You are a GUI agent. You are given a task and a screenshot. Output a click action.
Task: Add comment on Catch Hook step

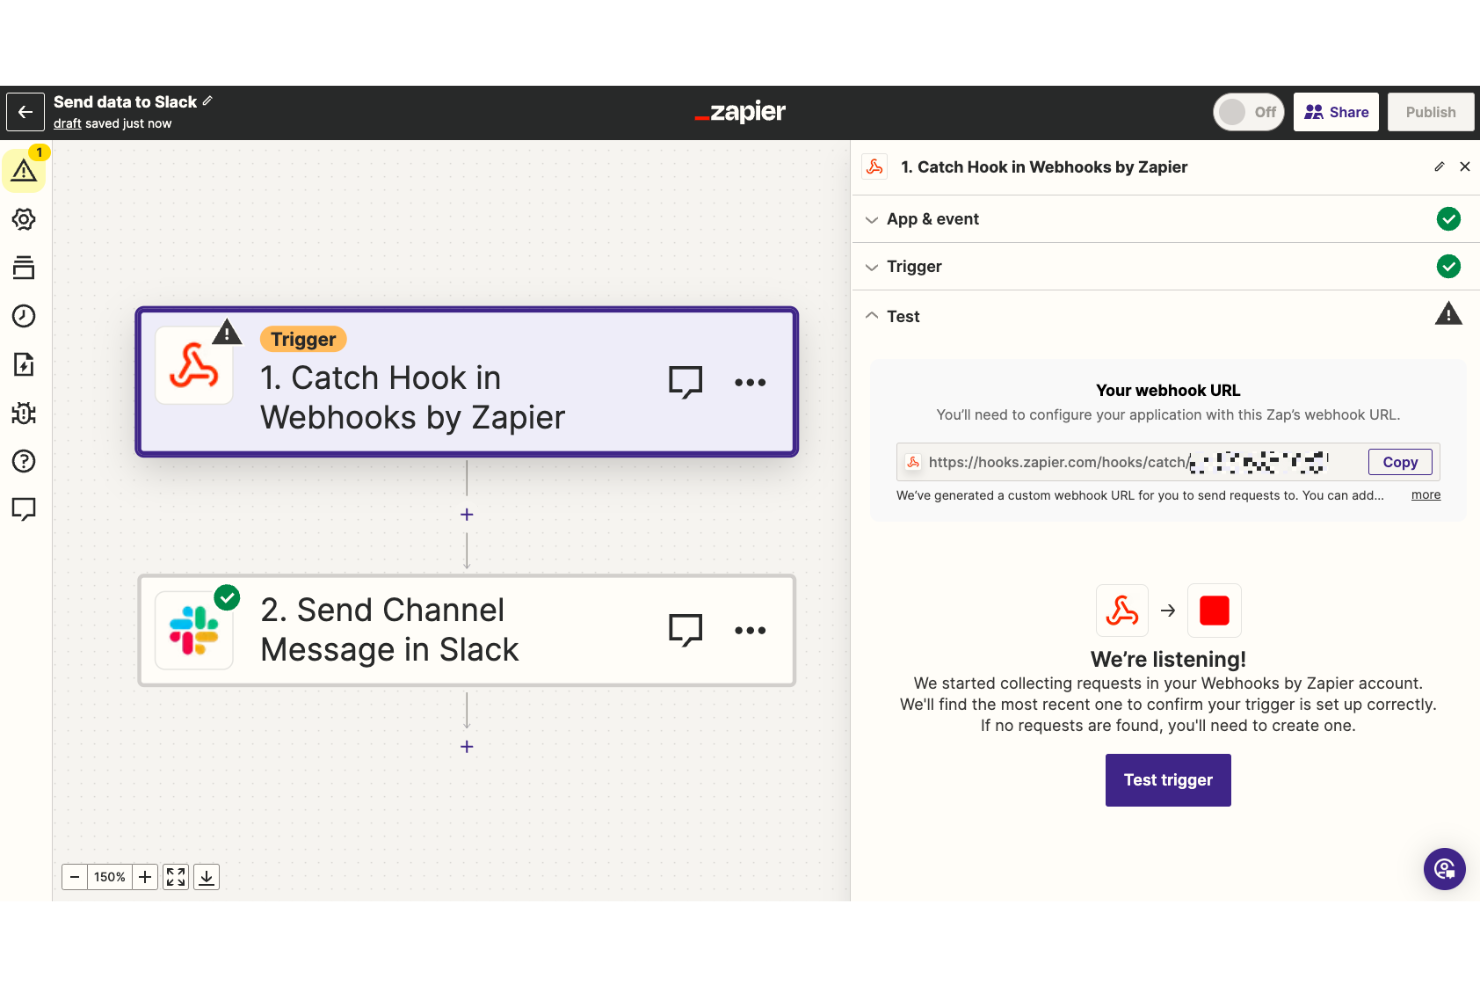(686, 382)
